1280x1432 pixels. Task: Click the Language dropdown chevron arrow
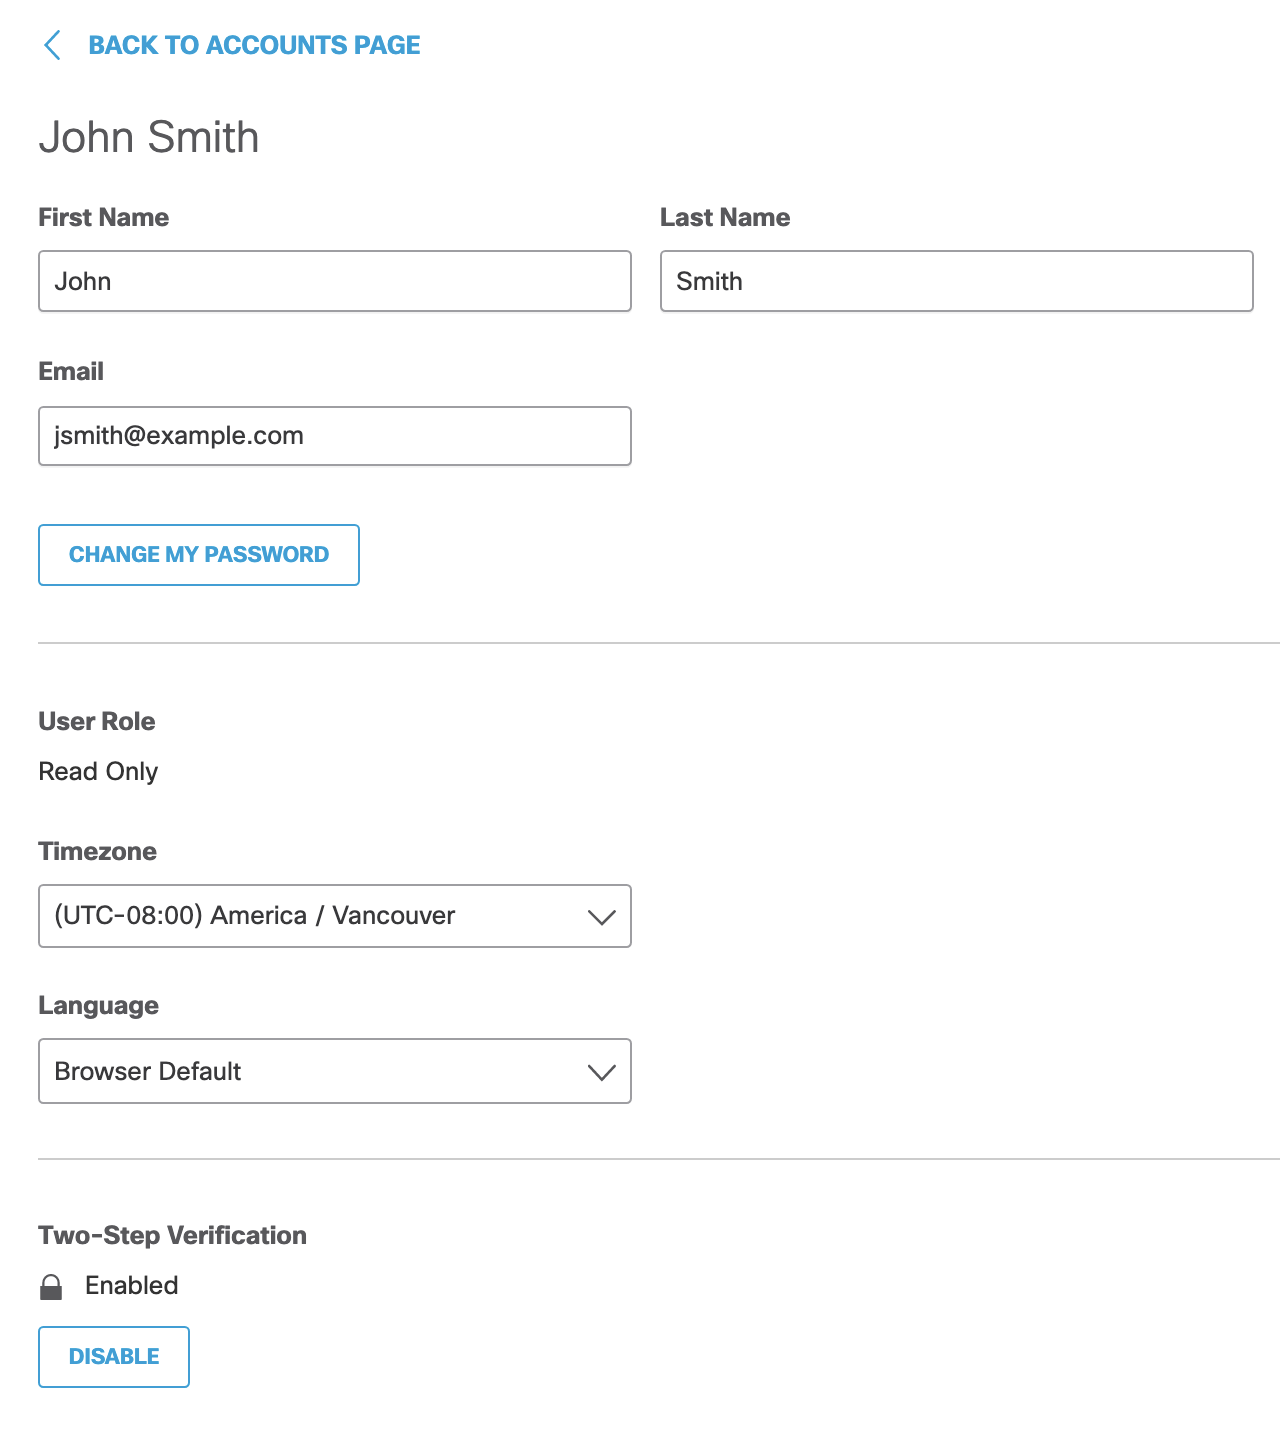(x=601, y=1072)
